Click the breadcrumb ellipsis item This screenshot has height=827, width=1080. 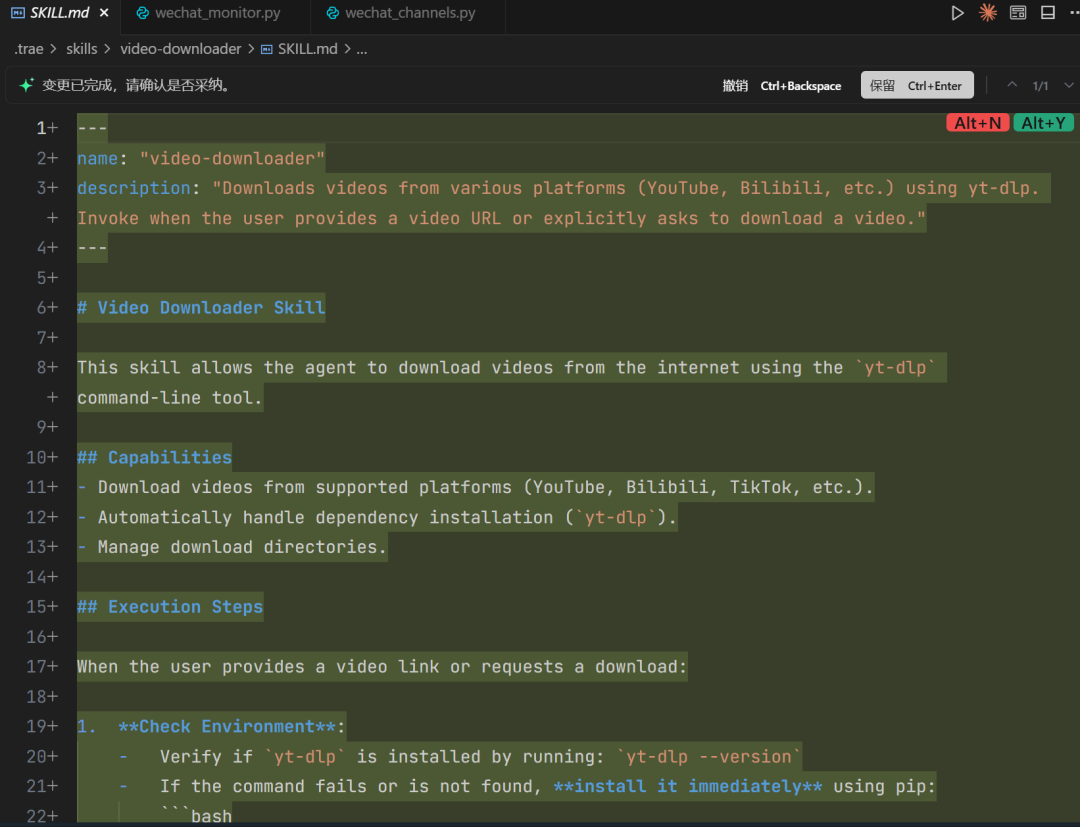point(362,49)
